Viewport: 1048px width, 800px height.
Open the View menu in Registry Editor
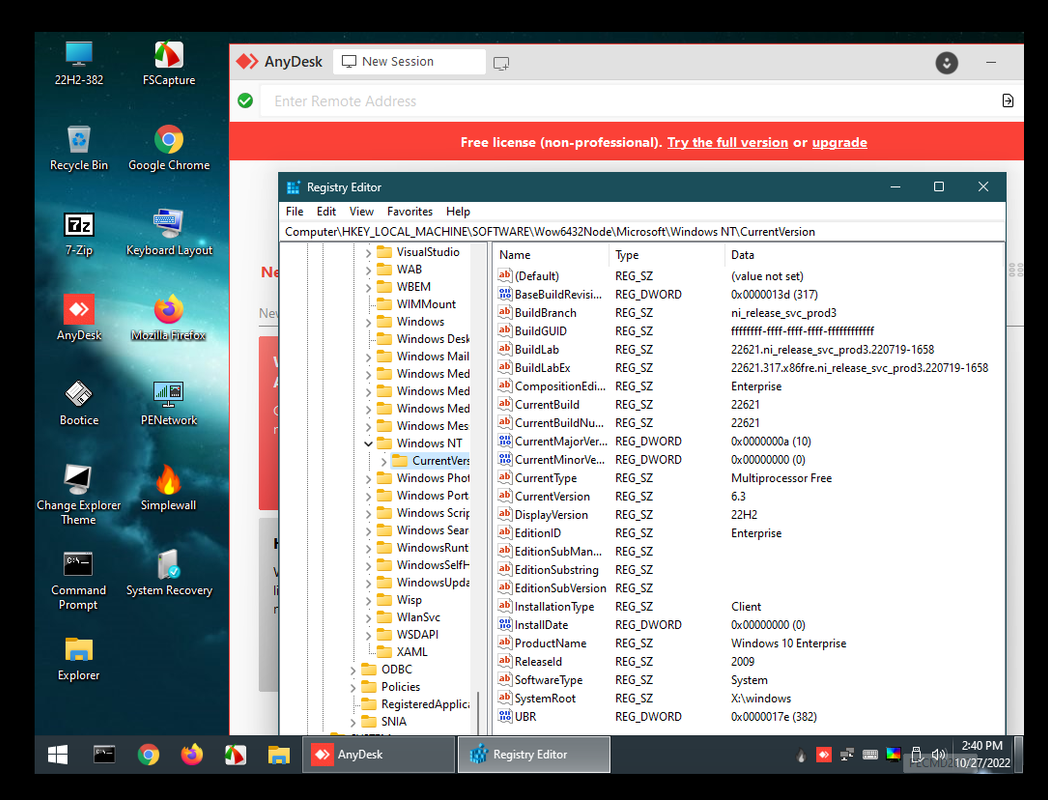click(x=361, y=211)
